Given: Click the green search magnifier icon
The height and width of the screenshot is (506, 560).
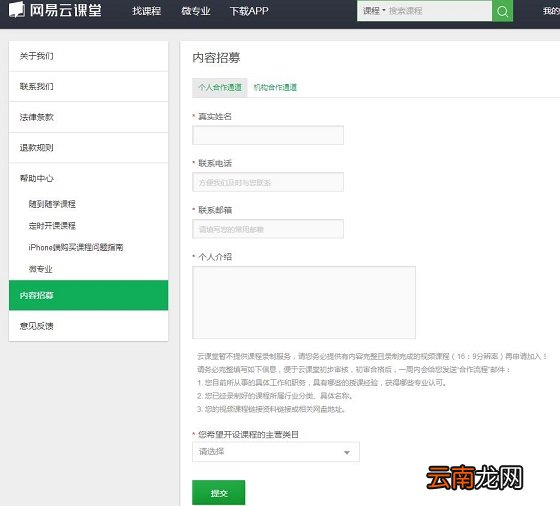Looking at the screenshot, I should pos(502,11).
